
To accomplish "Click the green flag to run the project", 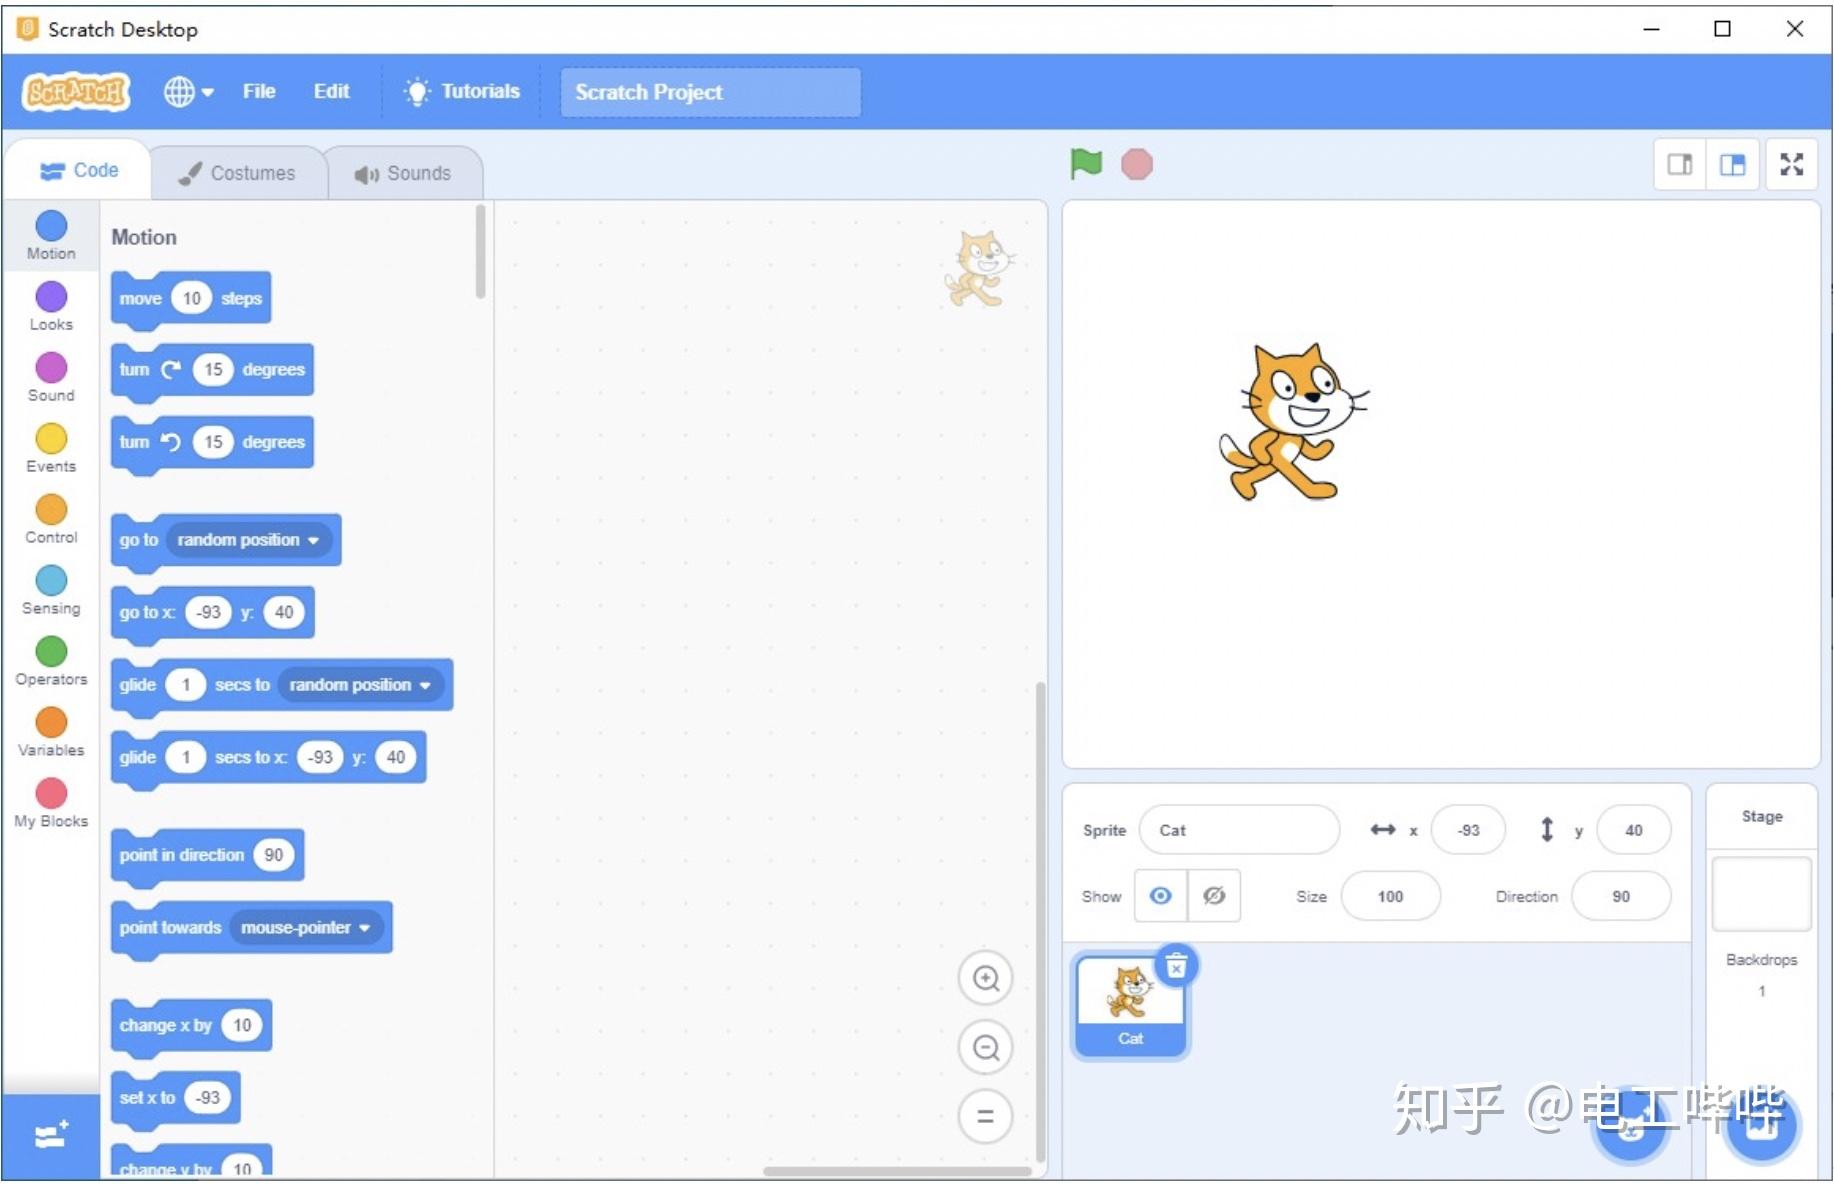I will click(x=1086, y=163).
